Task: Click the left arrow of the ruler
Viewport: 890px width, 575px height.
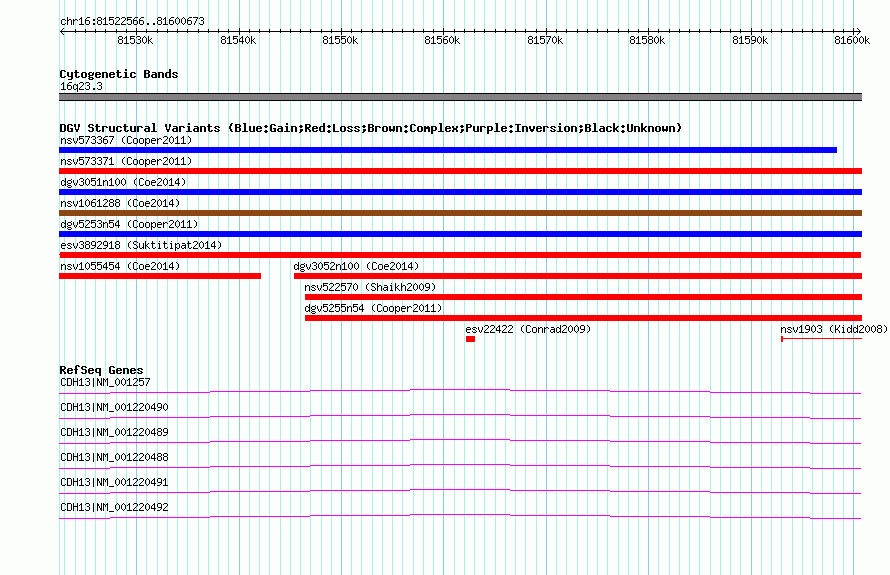Action: (x=62, y=31)
